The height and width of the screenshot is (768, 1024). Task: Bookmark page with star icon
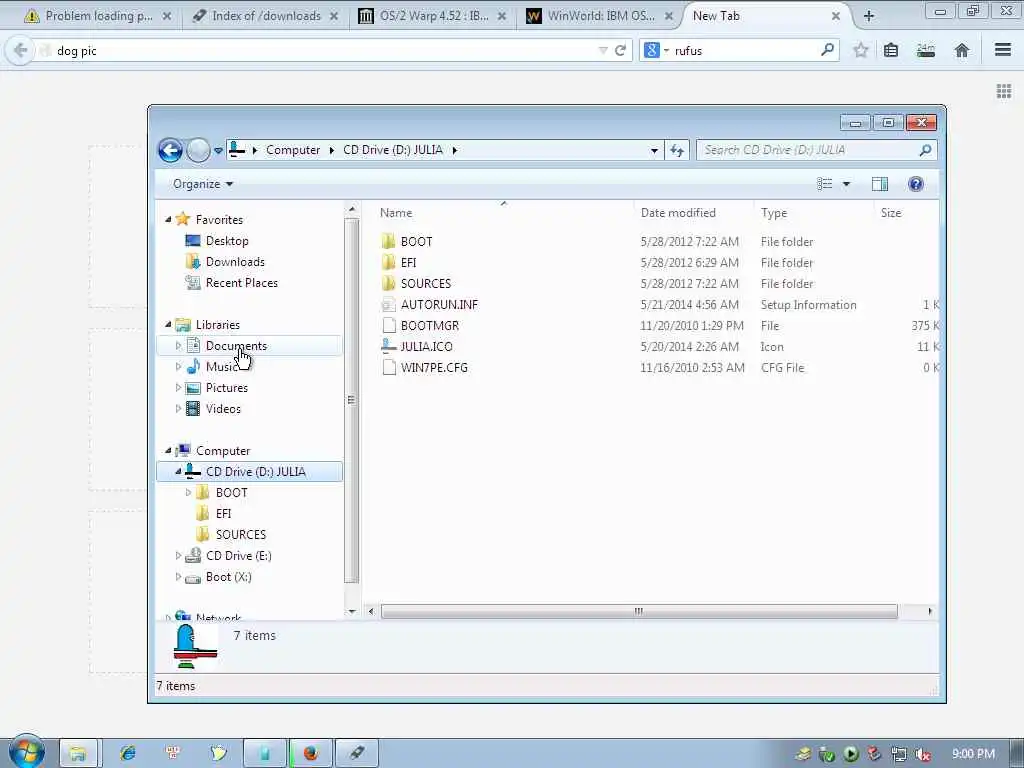point(861,50)
